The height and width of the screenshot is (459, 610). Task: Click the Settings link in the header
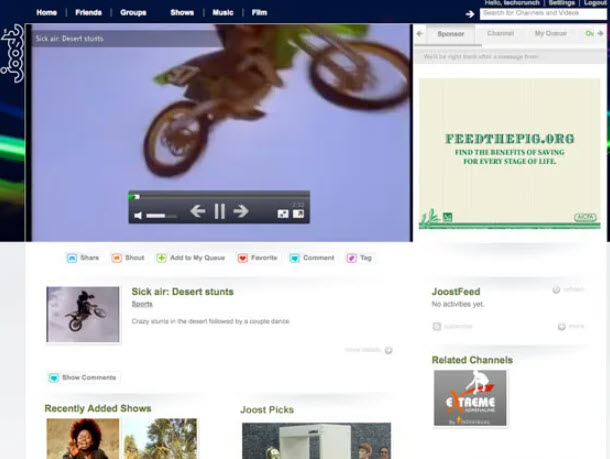pyautogui.click(x=561, y=3)
